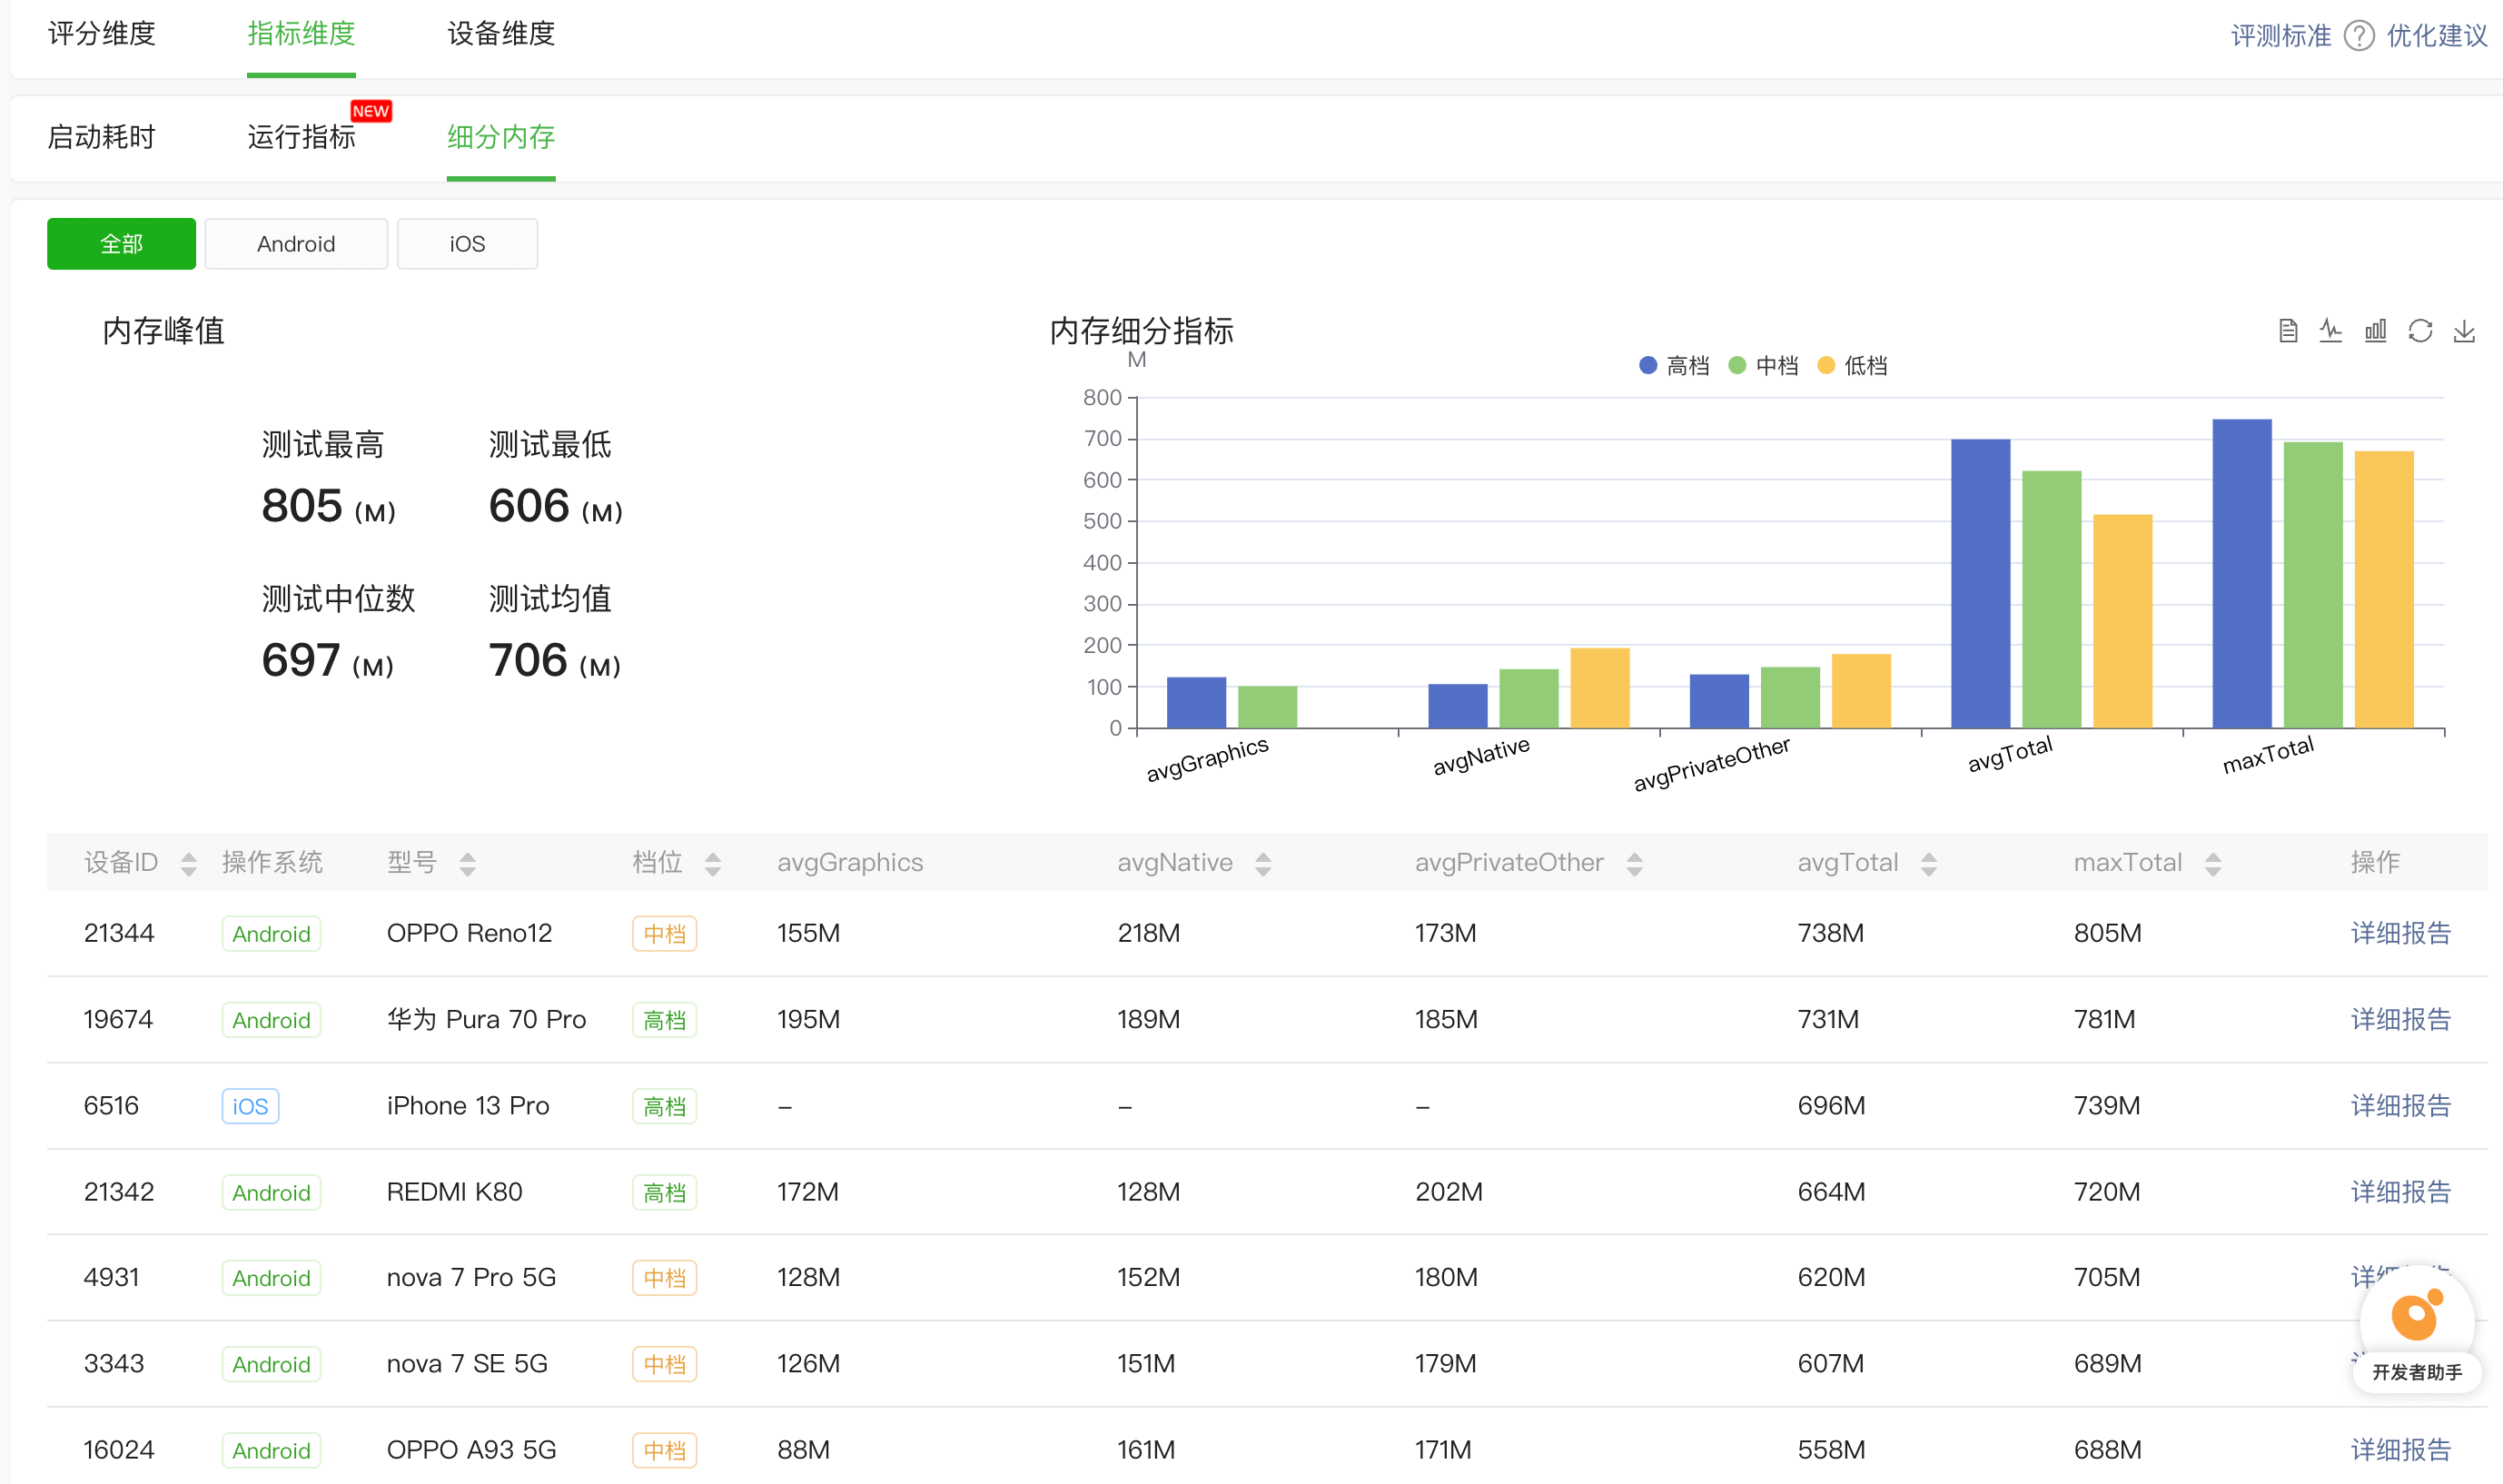2503x1484 pixels.
Task: Sort by avgTotal column arrows
Action: (1929, 864)
